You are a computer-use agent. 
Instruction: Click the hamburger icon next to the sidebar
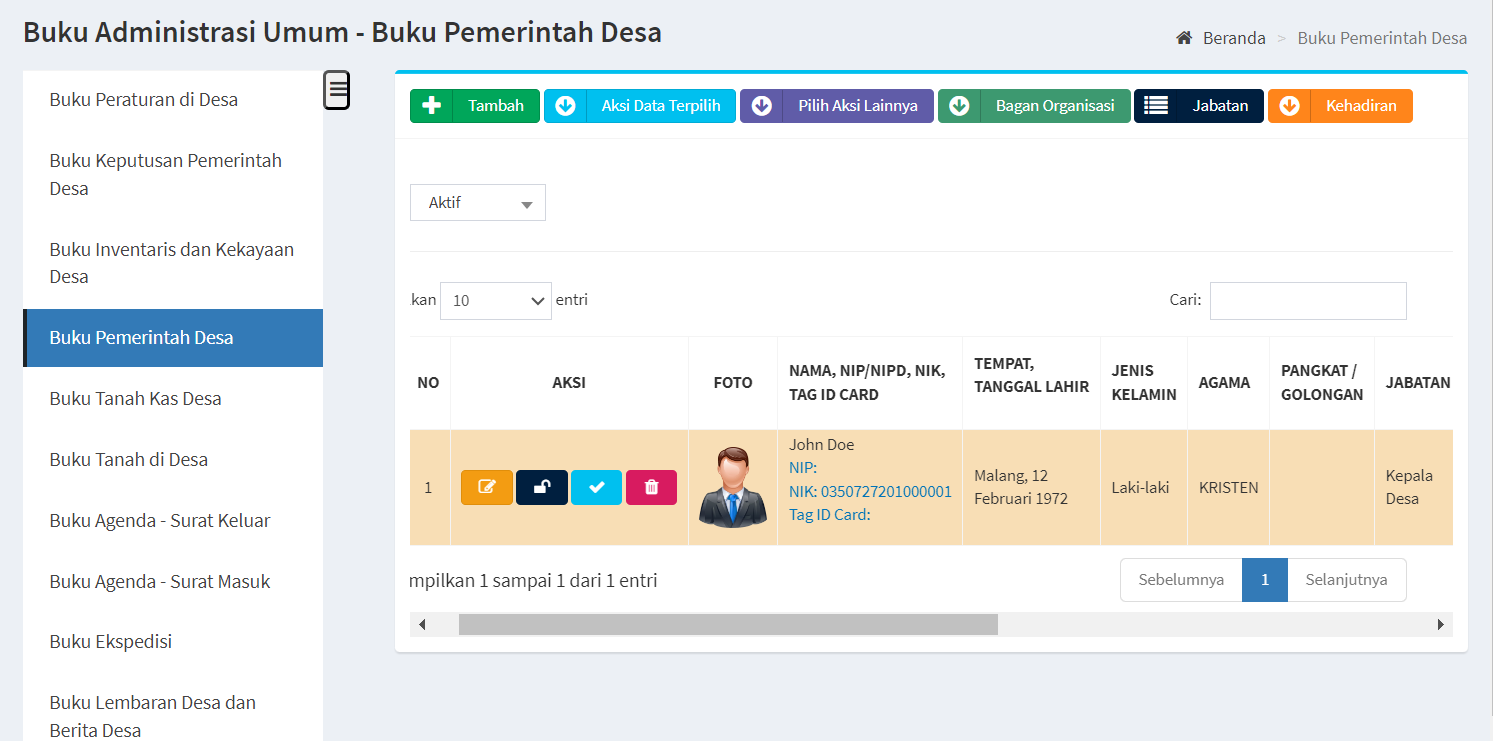click(x=337, y=90)
